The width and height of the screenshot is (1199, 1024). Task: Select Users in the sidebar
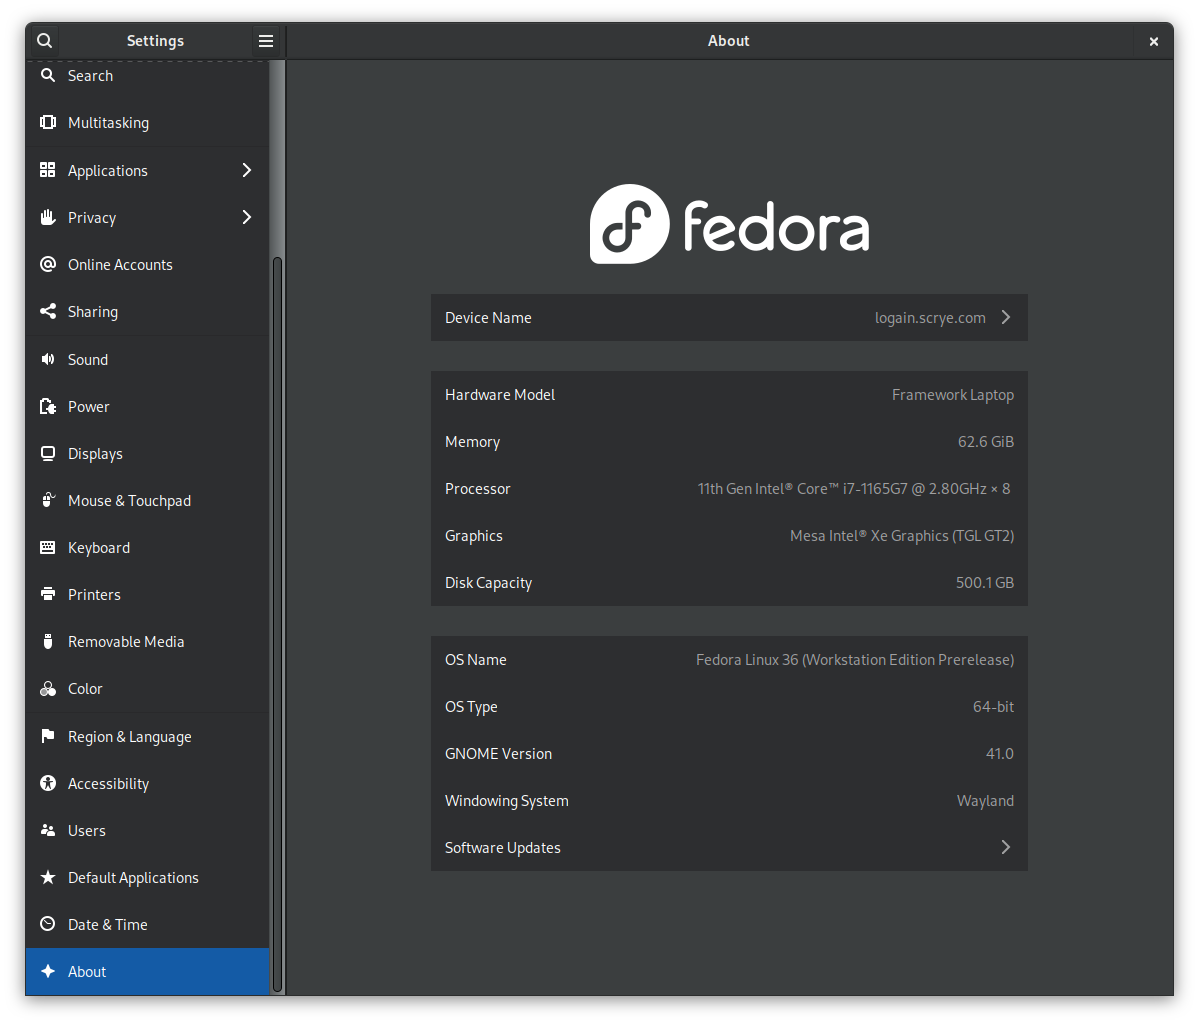(148, 831)
